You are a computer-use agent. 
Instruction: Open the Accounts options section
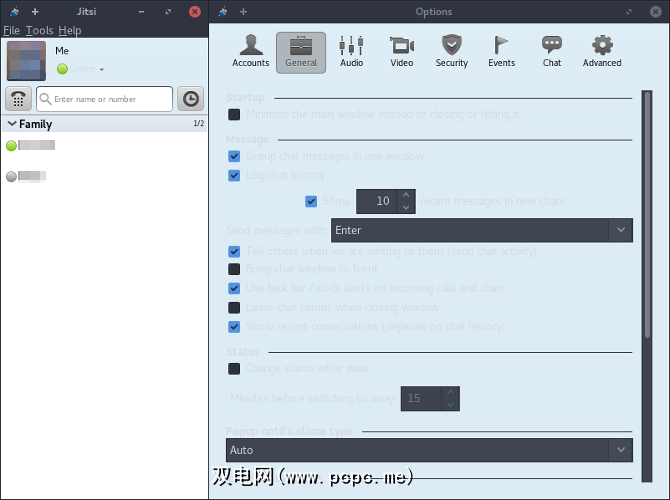pos(251,51)
